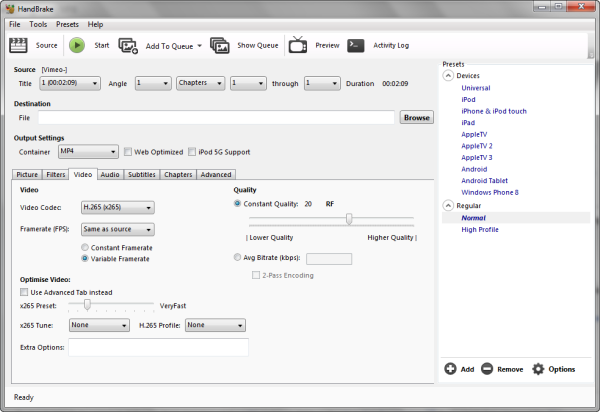Collapse the Devices preset group

coord(447,76)
